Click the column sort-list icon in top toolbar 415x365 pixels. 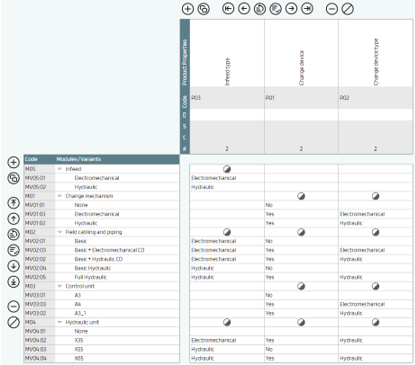click(x=276, y=9)
